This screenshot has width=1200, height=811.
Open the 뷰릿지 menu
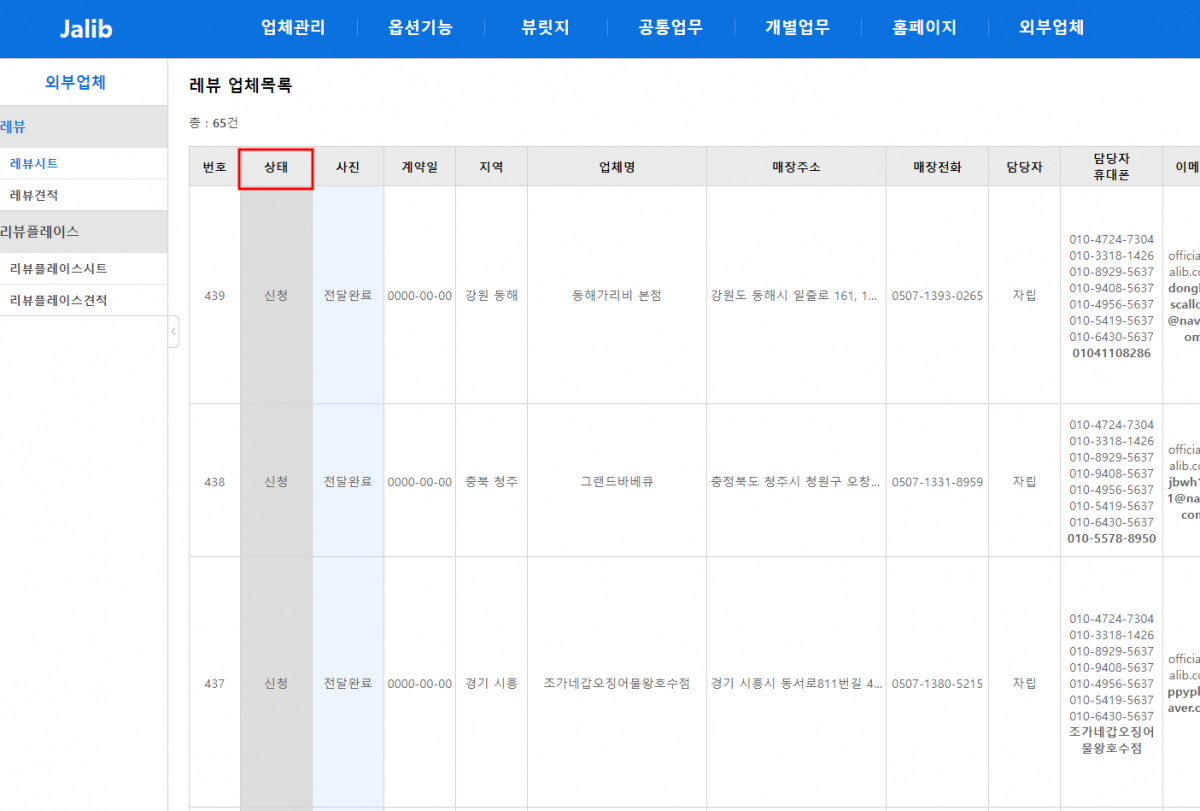(x=545, y=28)
